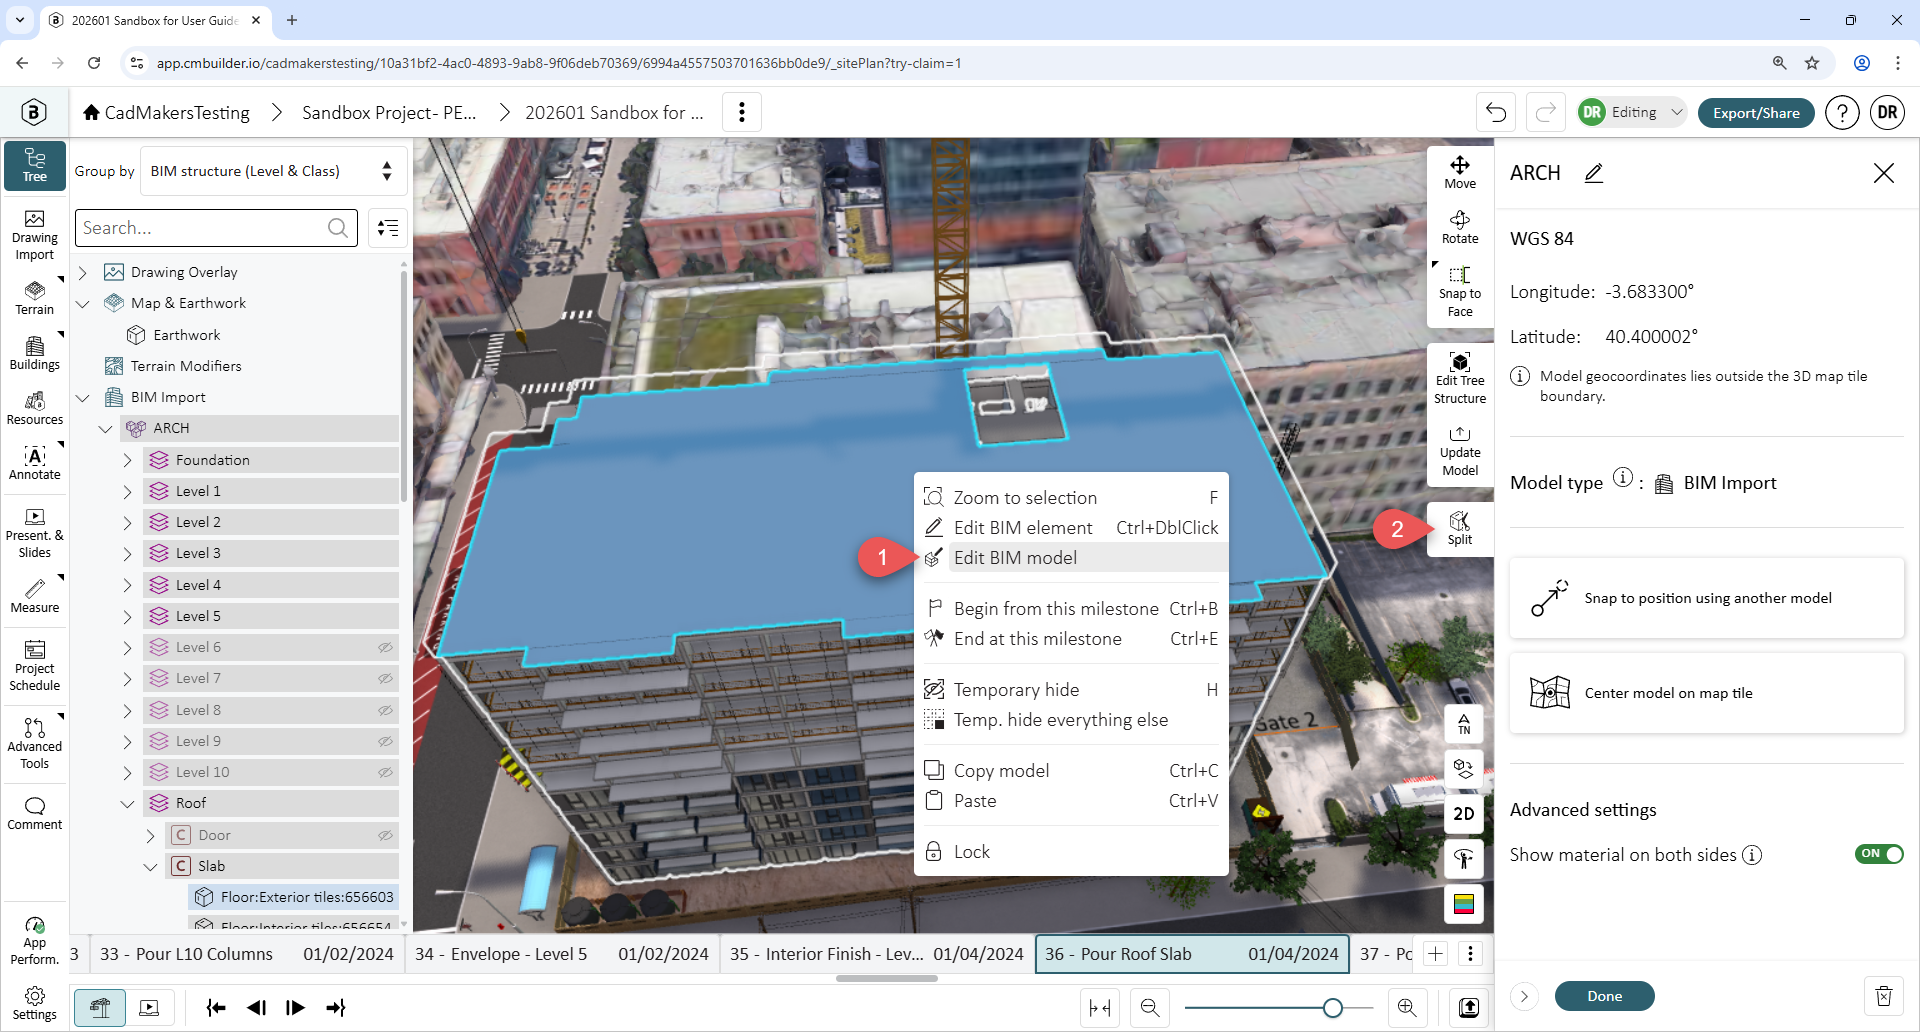Click the redo arrow
1920x1032 pixels.
click(x=1545, y=112)
